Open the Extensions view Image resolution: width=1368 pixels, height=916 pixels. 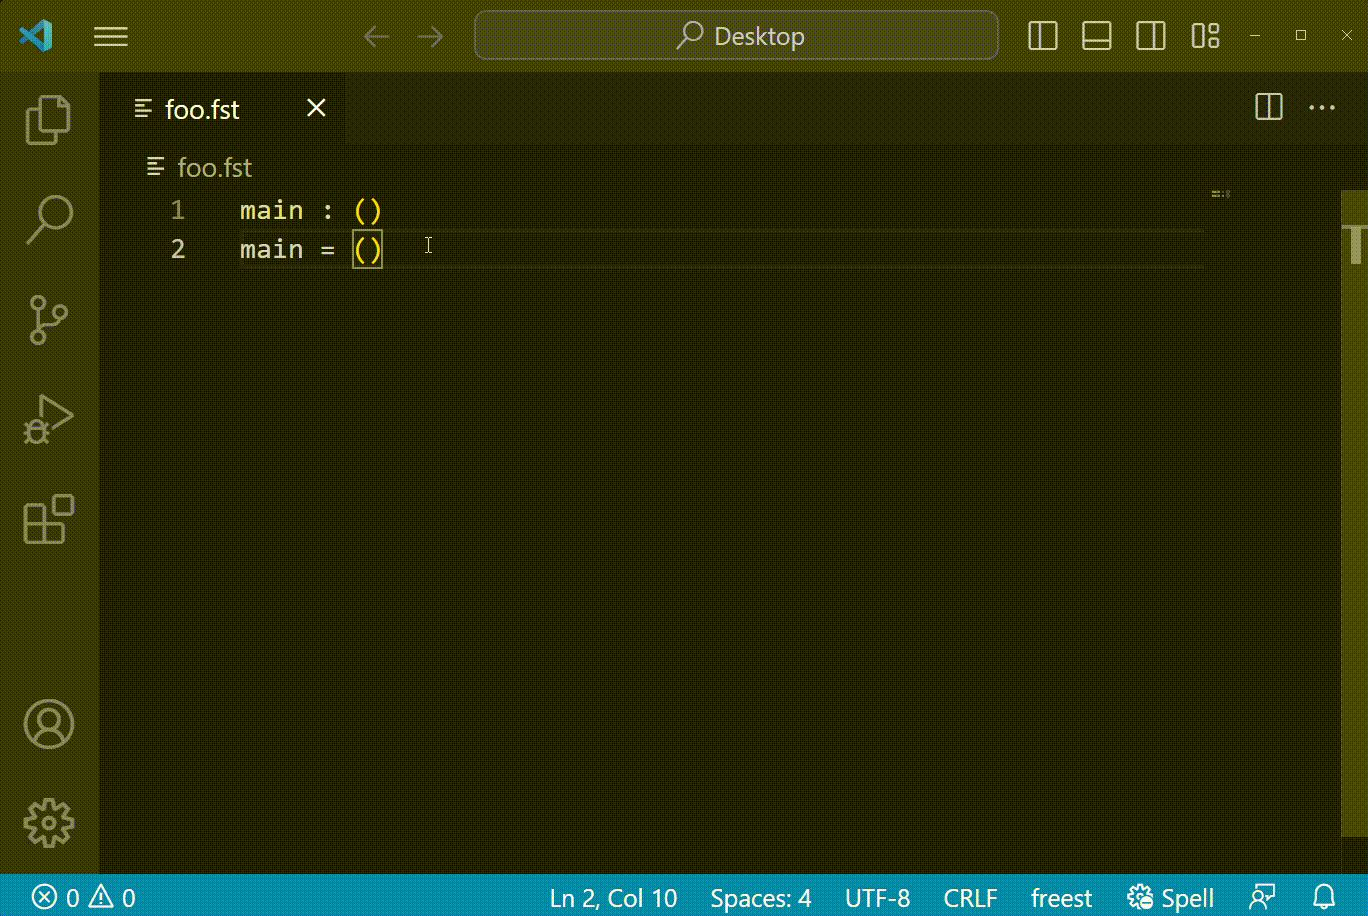(x=47, y=519)
